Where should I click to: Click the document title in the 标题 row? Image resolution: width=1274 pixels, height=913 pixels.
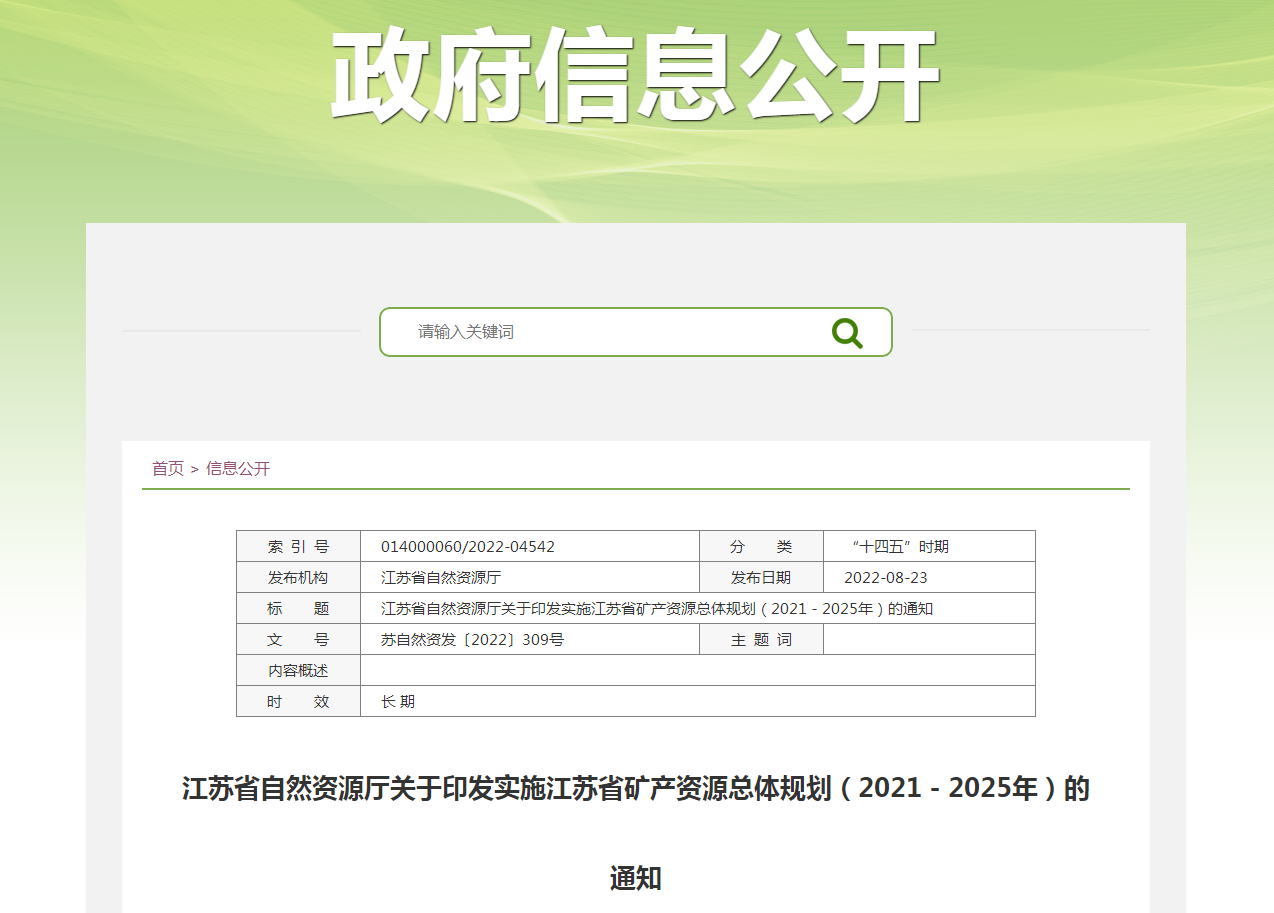(657, 609)
